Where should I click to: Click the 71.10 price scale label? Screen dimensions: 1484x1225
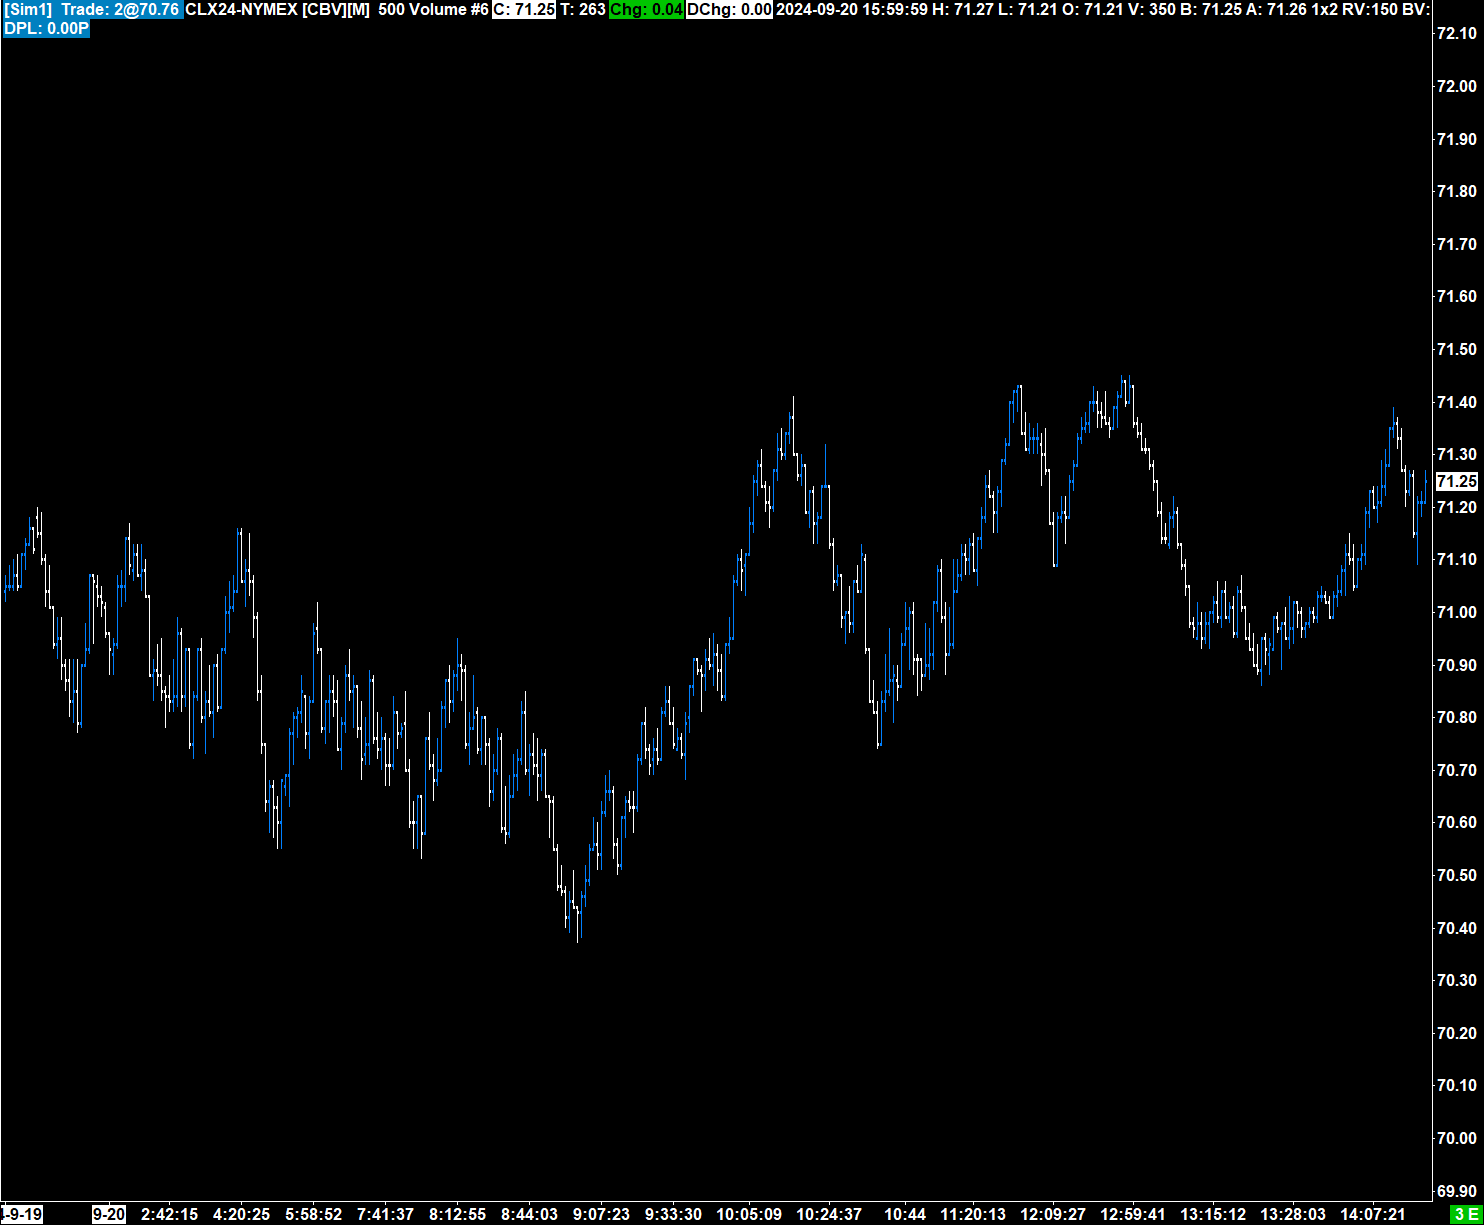tap(1456, 559)
